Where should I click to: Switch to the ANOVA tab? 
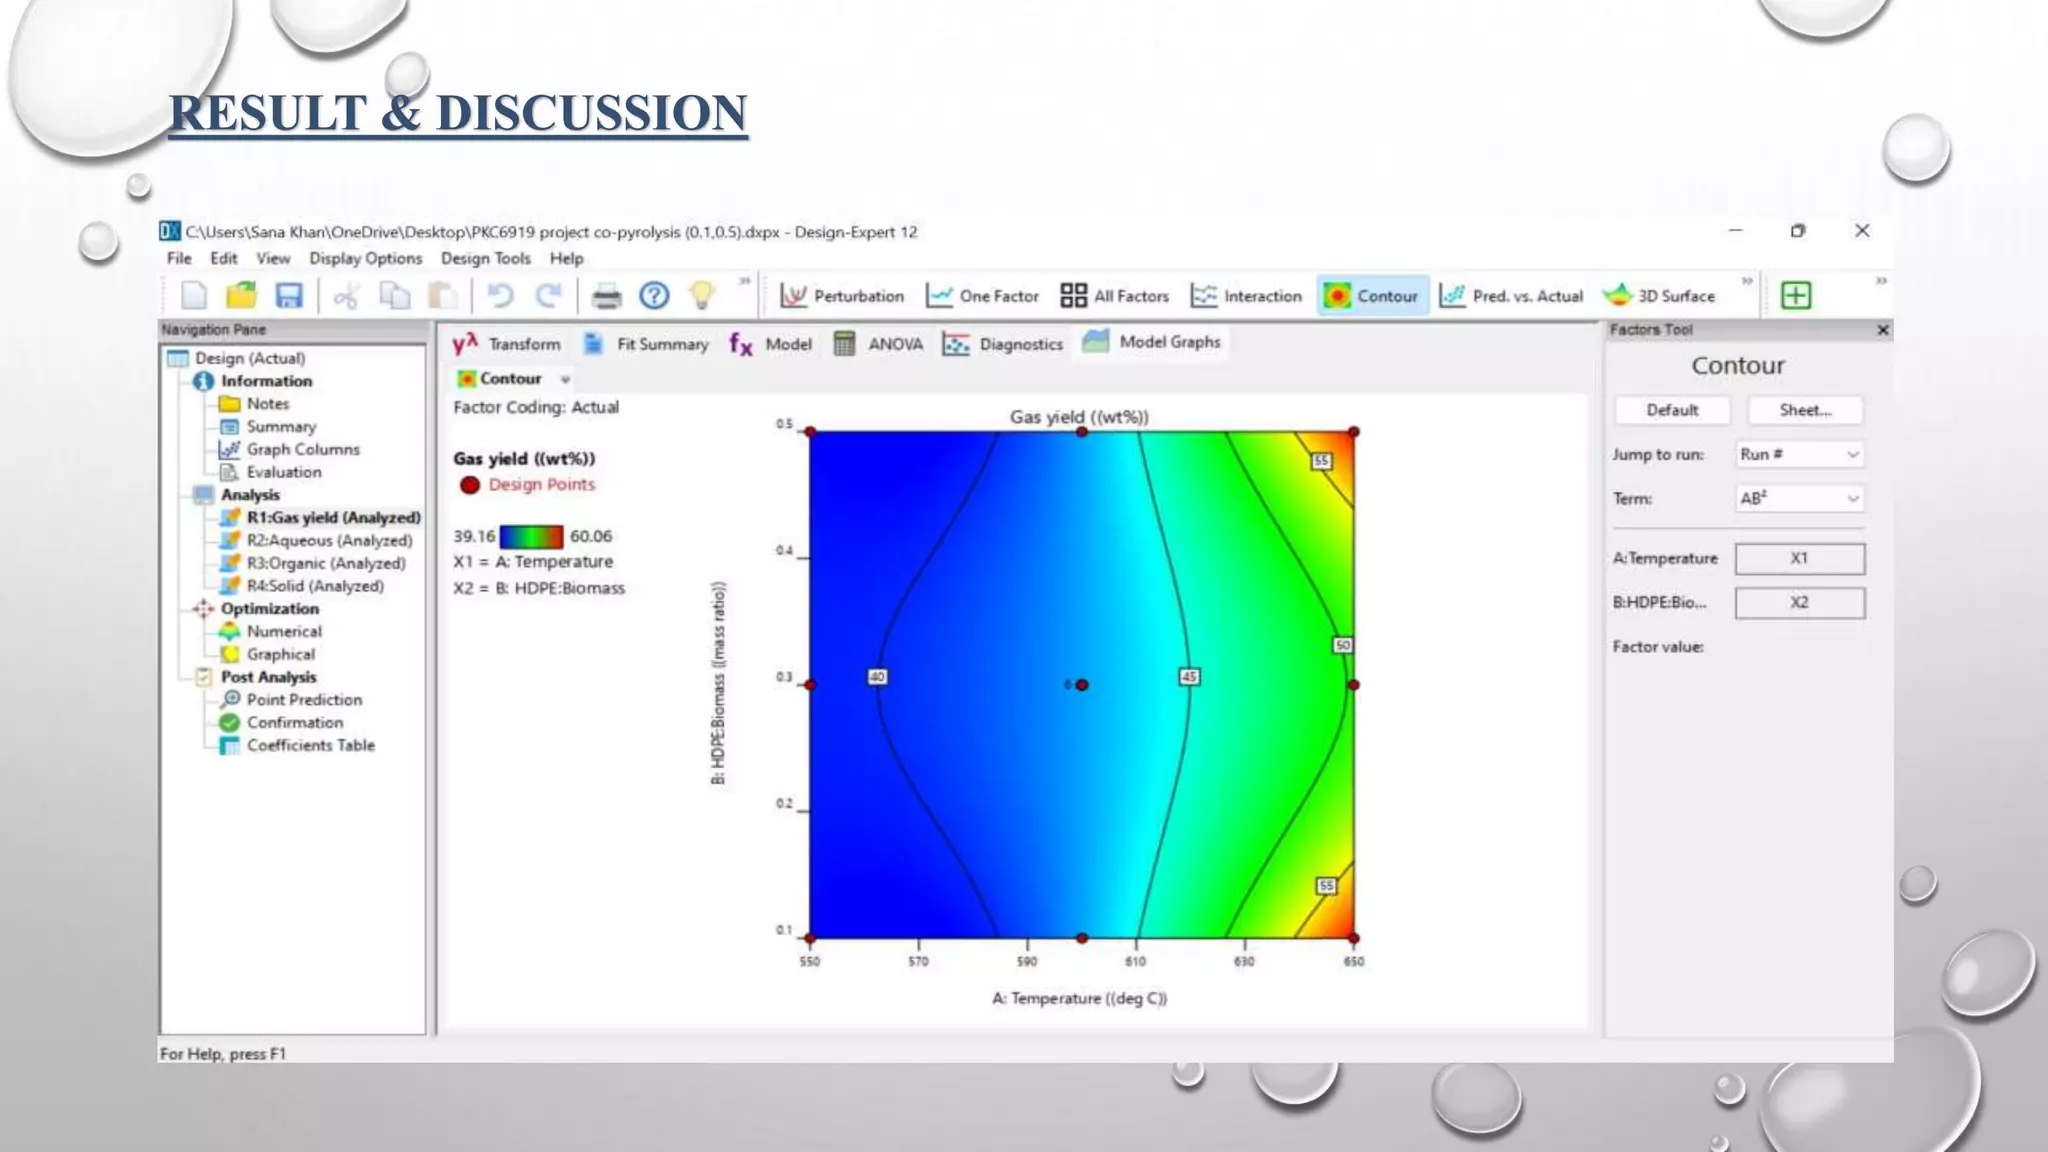pyautogui.click(x=879, y=345)
